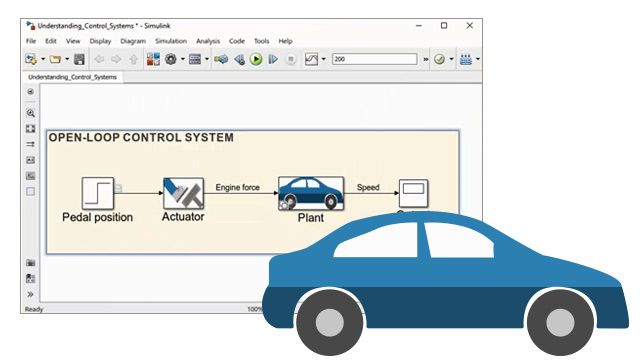Expand the Model Advisor dropdown arrow

(451, 59)
